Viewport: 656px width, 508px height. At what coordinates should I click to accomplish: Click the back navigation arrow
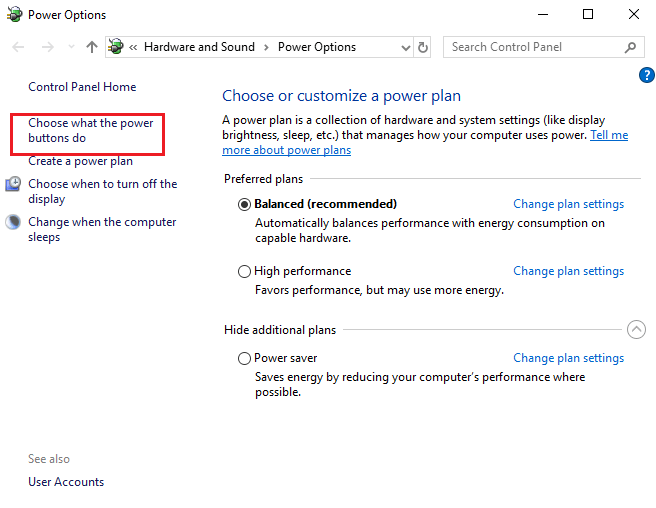click(18, 47)
